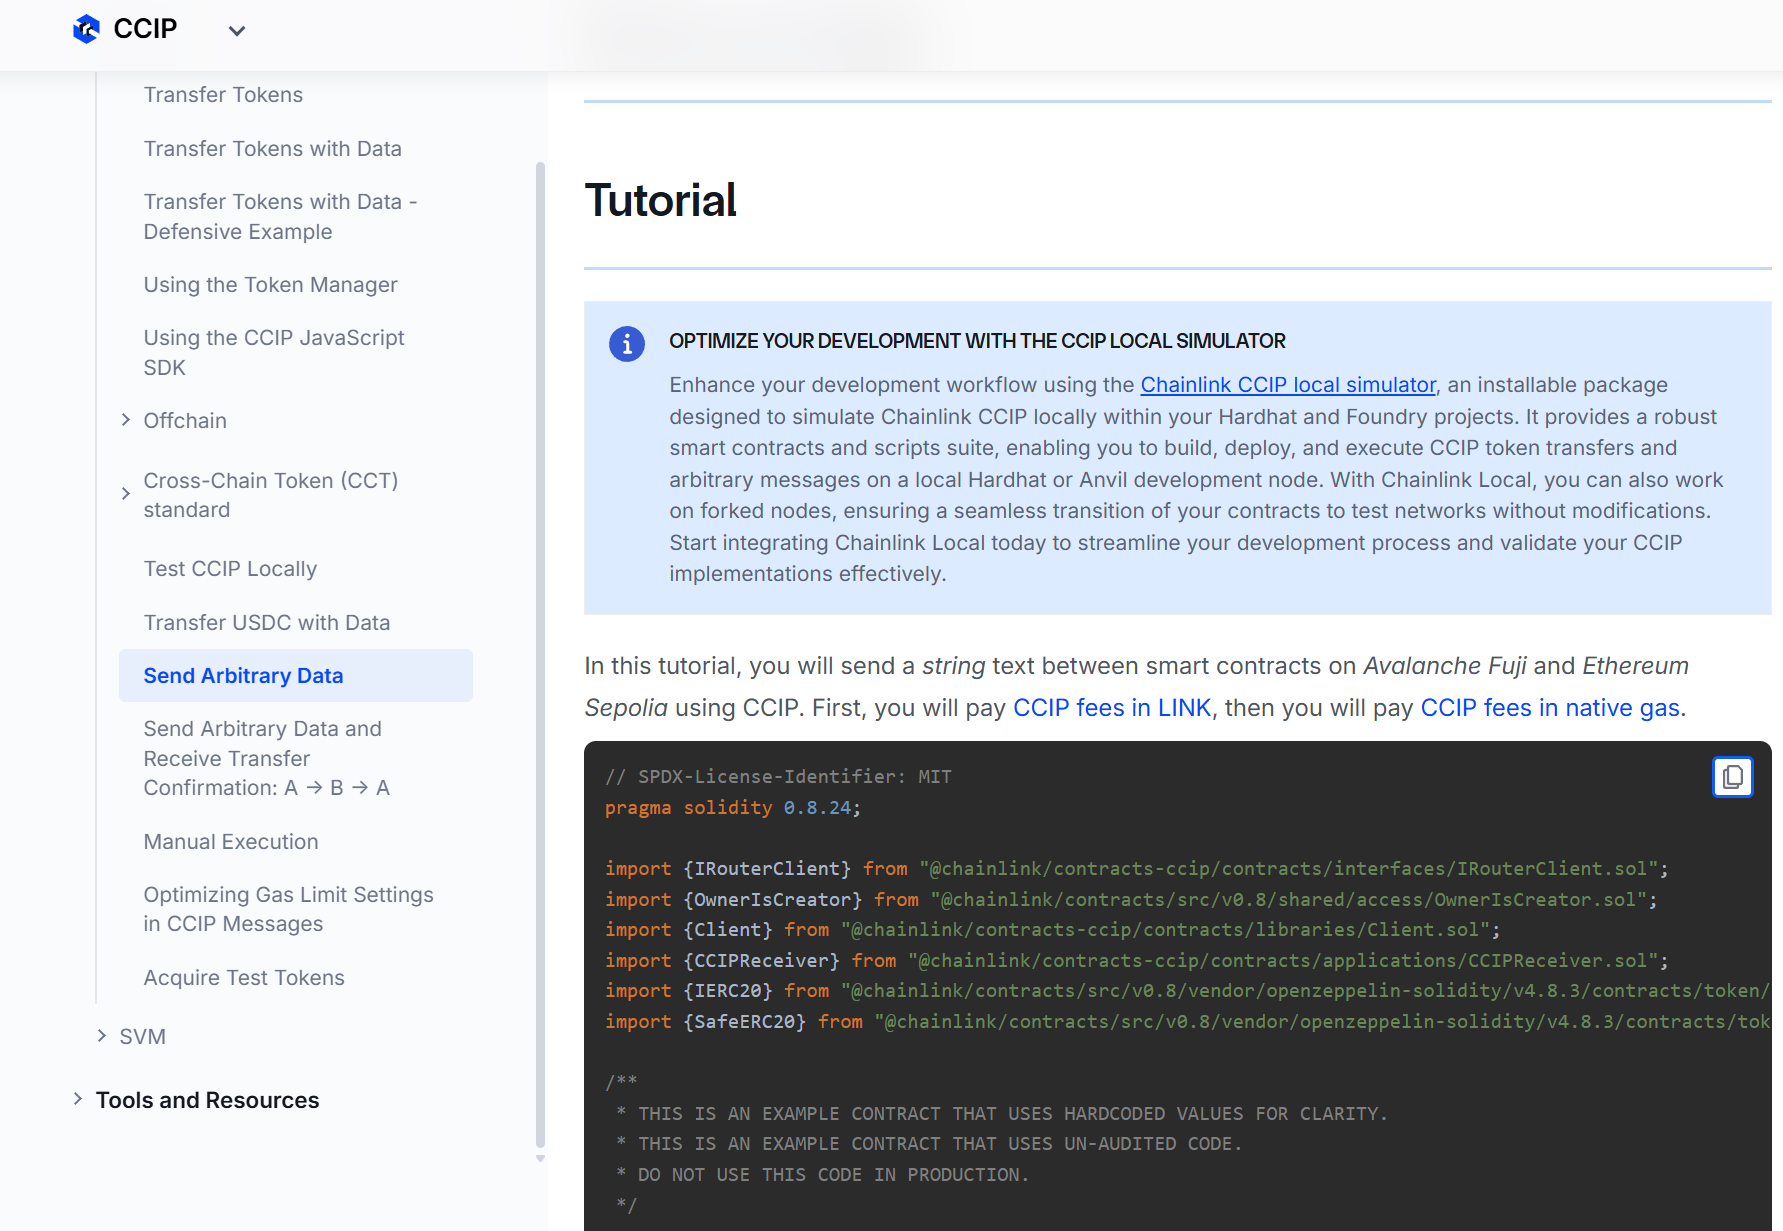
Task: Follow the CCIP fees in LINK link
Action: (1112, 708)
